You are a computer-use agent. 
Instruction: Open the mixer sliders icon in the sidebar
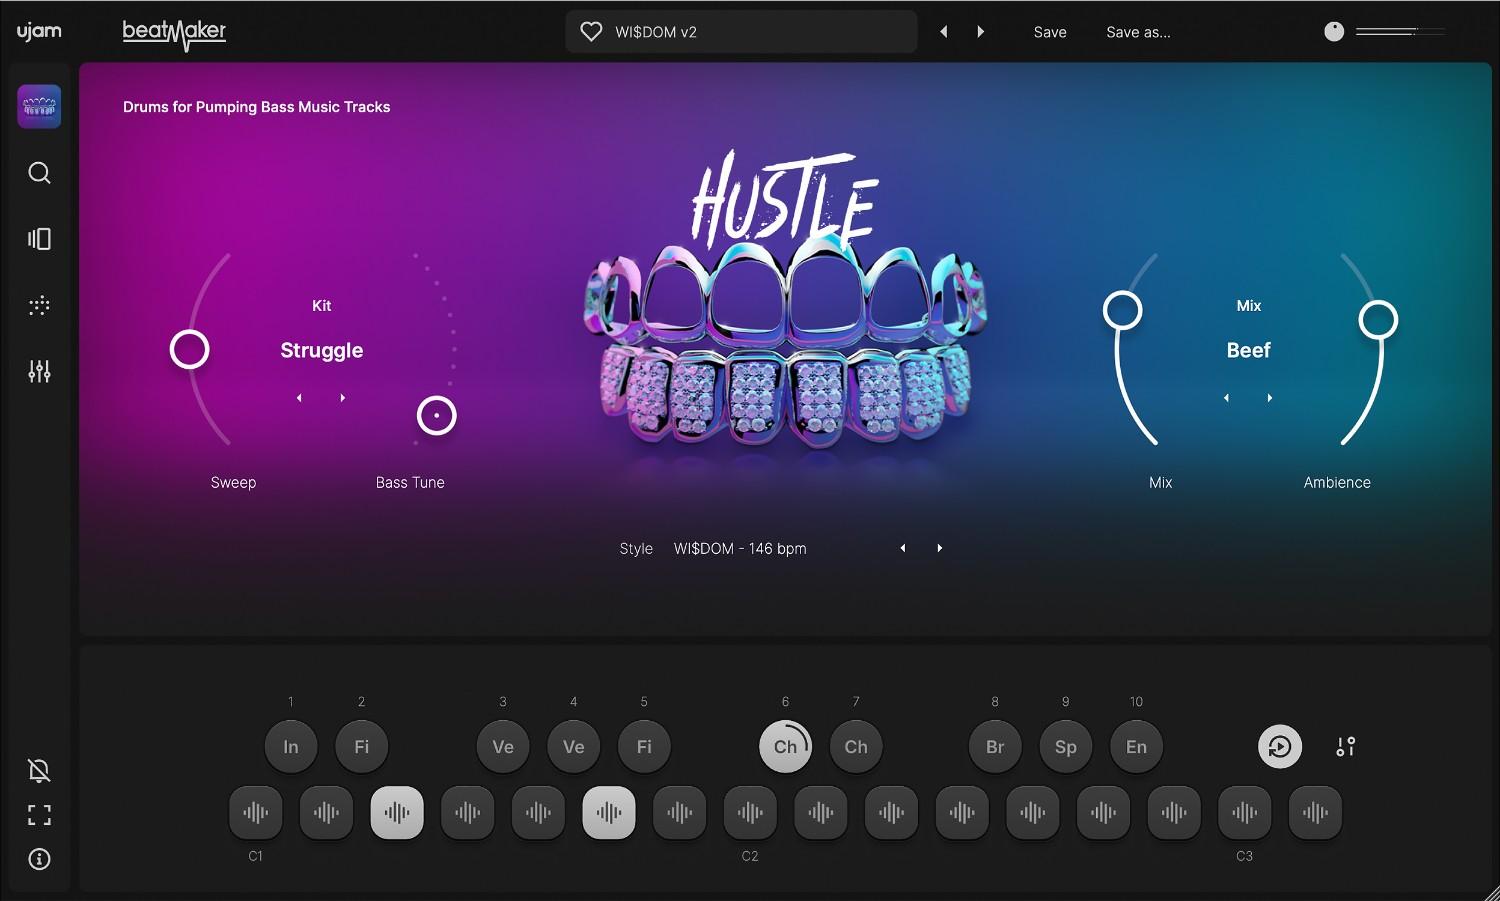coord(39,371)
